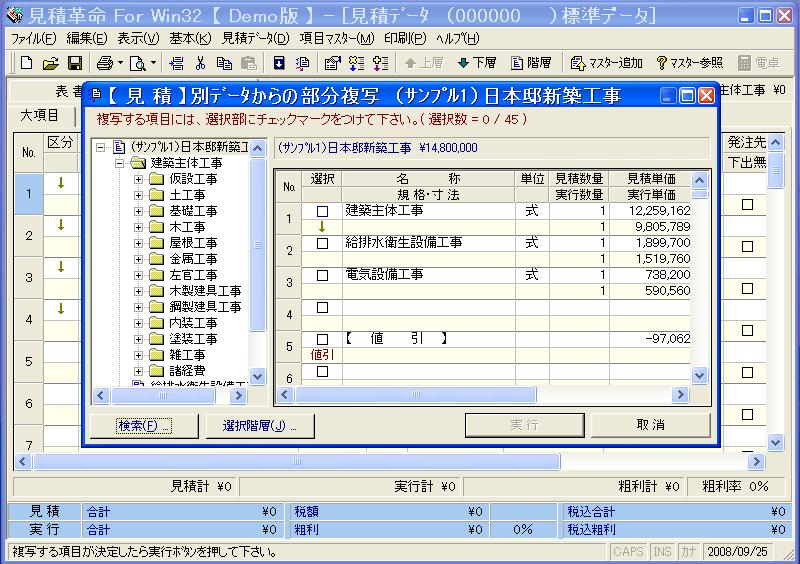Click the マスター追加 toolbar button
This screenshot has width=800, height=564.
click(606, 63)
